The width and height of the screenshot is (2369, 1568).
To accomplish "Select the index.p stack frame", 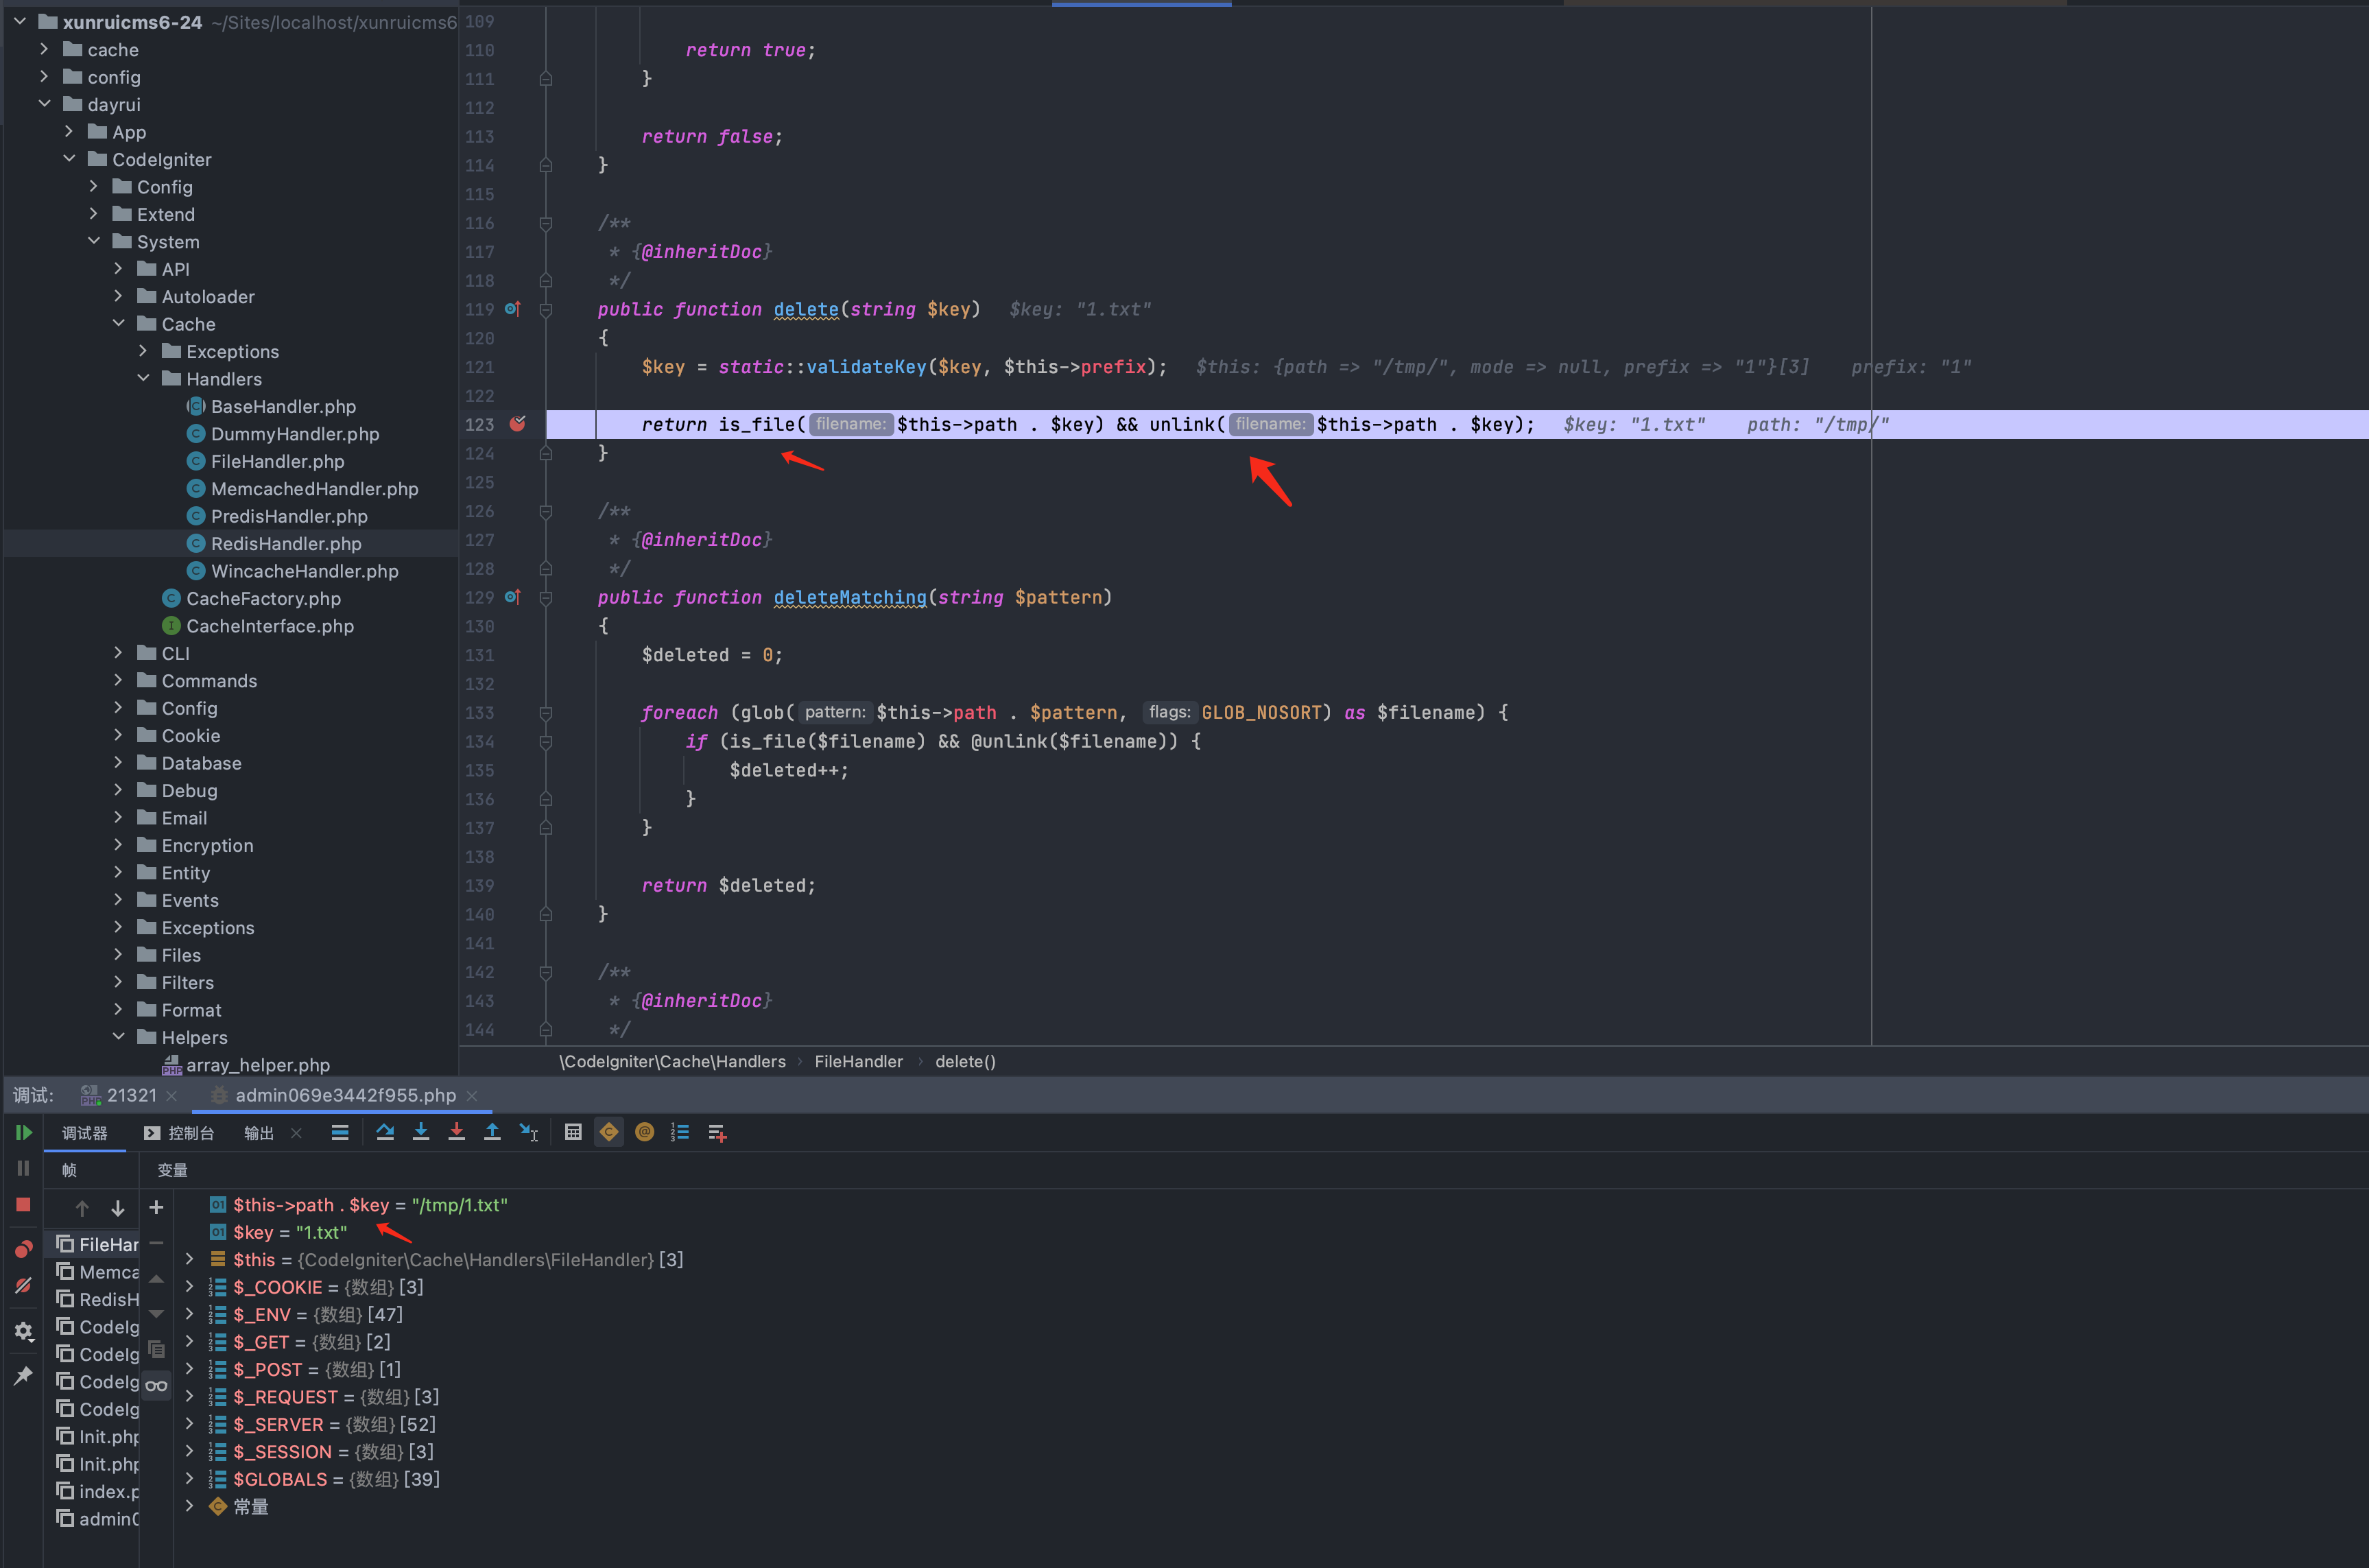I will [x=98, y=1492].
